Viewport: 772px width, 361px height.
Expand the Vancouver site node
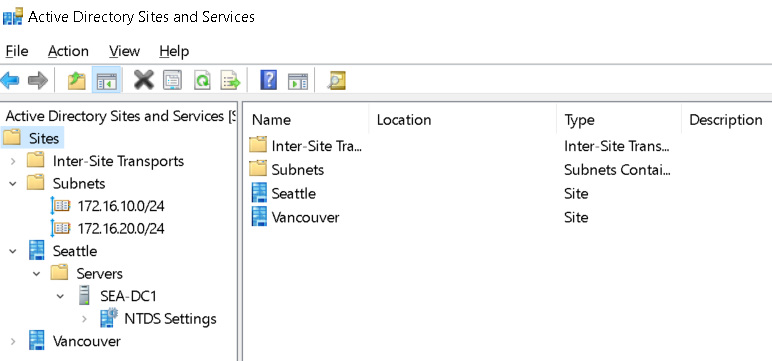coord(13,341)
